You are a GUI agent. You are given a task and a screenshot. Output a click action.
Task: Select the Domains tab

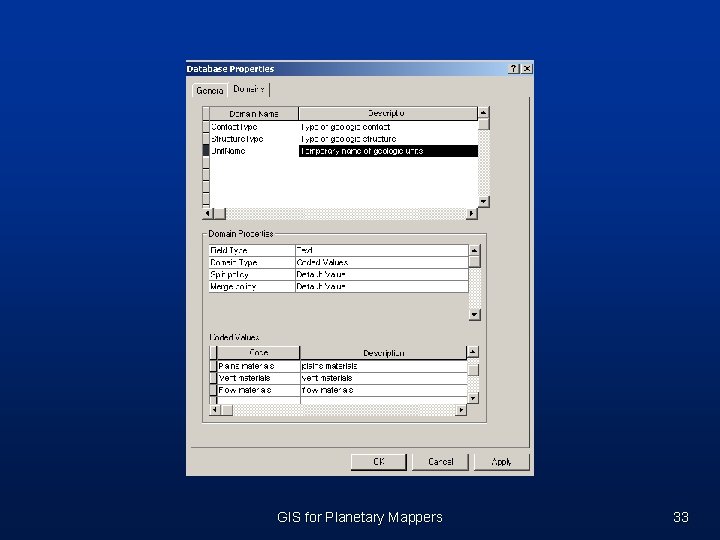point(248,89)
